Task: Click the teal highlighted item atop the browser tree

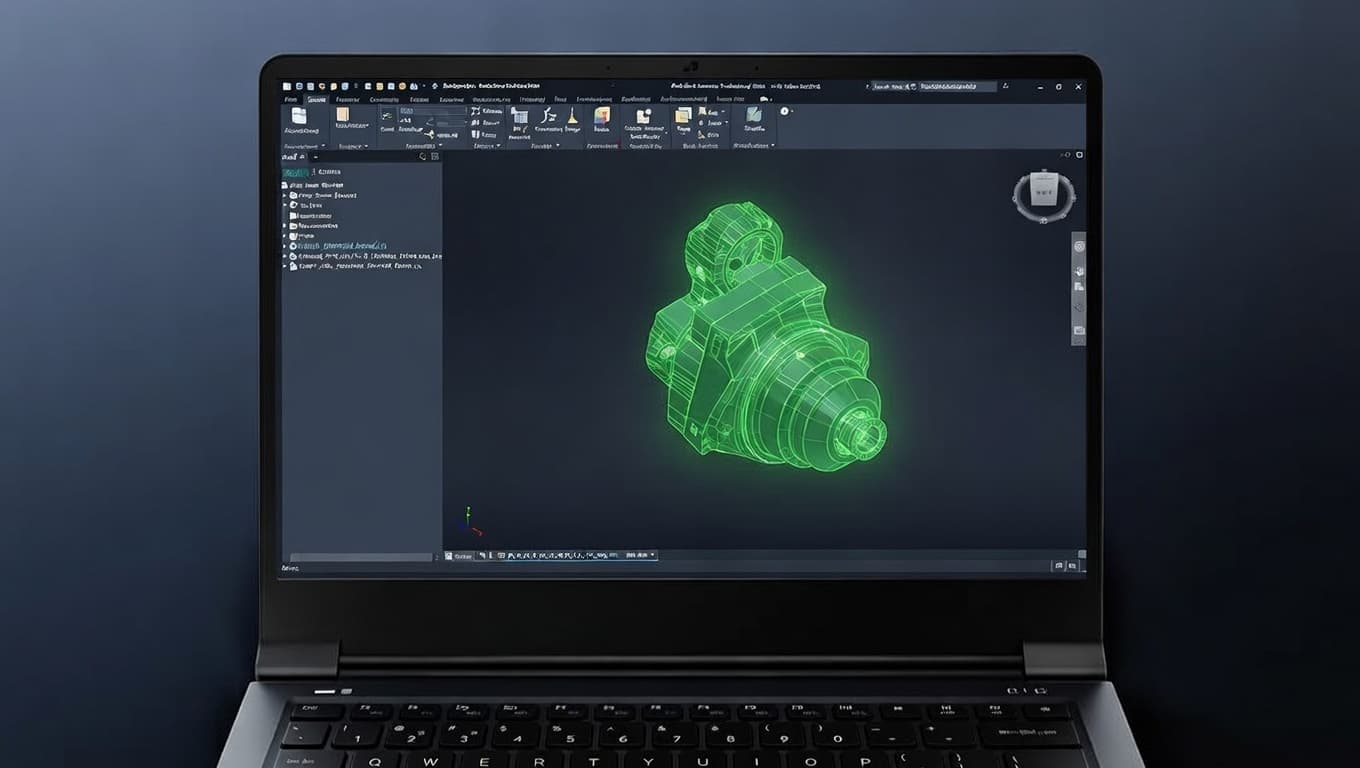Action: 298,172
